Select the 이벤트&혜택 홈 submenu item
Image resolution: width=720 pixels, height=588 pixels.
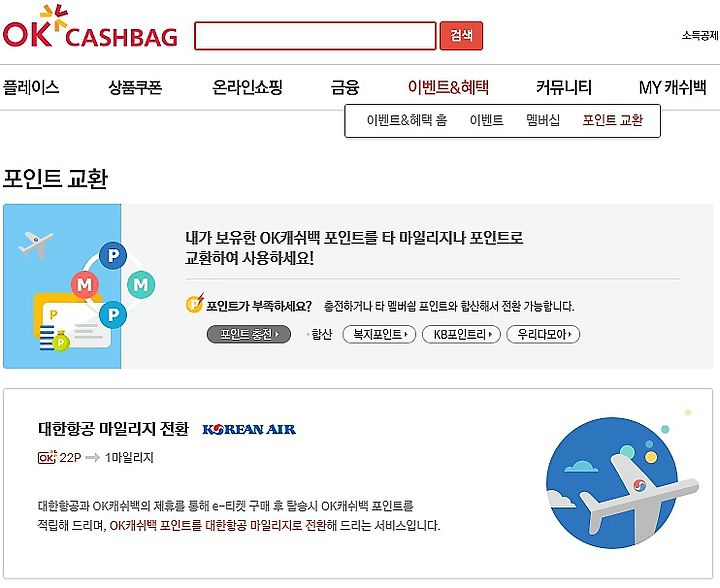pyautogui.click(x=406, y=120)
